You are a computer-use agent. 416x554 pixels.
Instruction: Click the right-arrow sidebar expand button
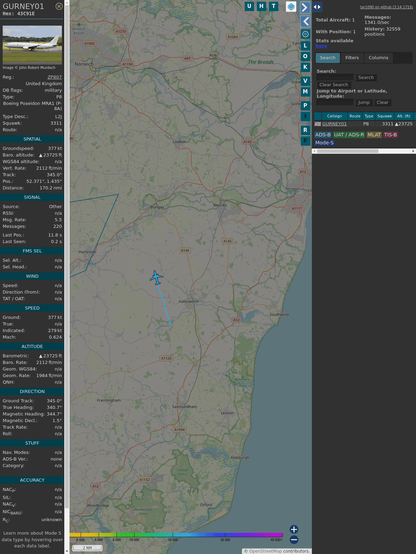click(x=305, y=7)
